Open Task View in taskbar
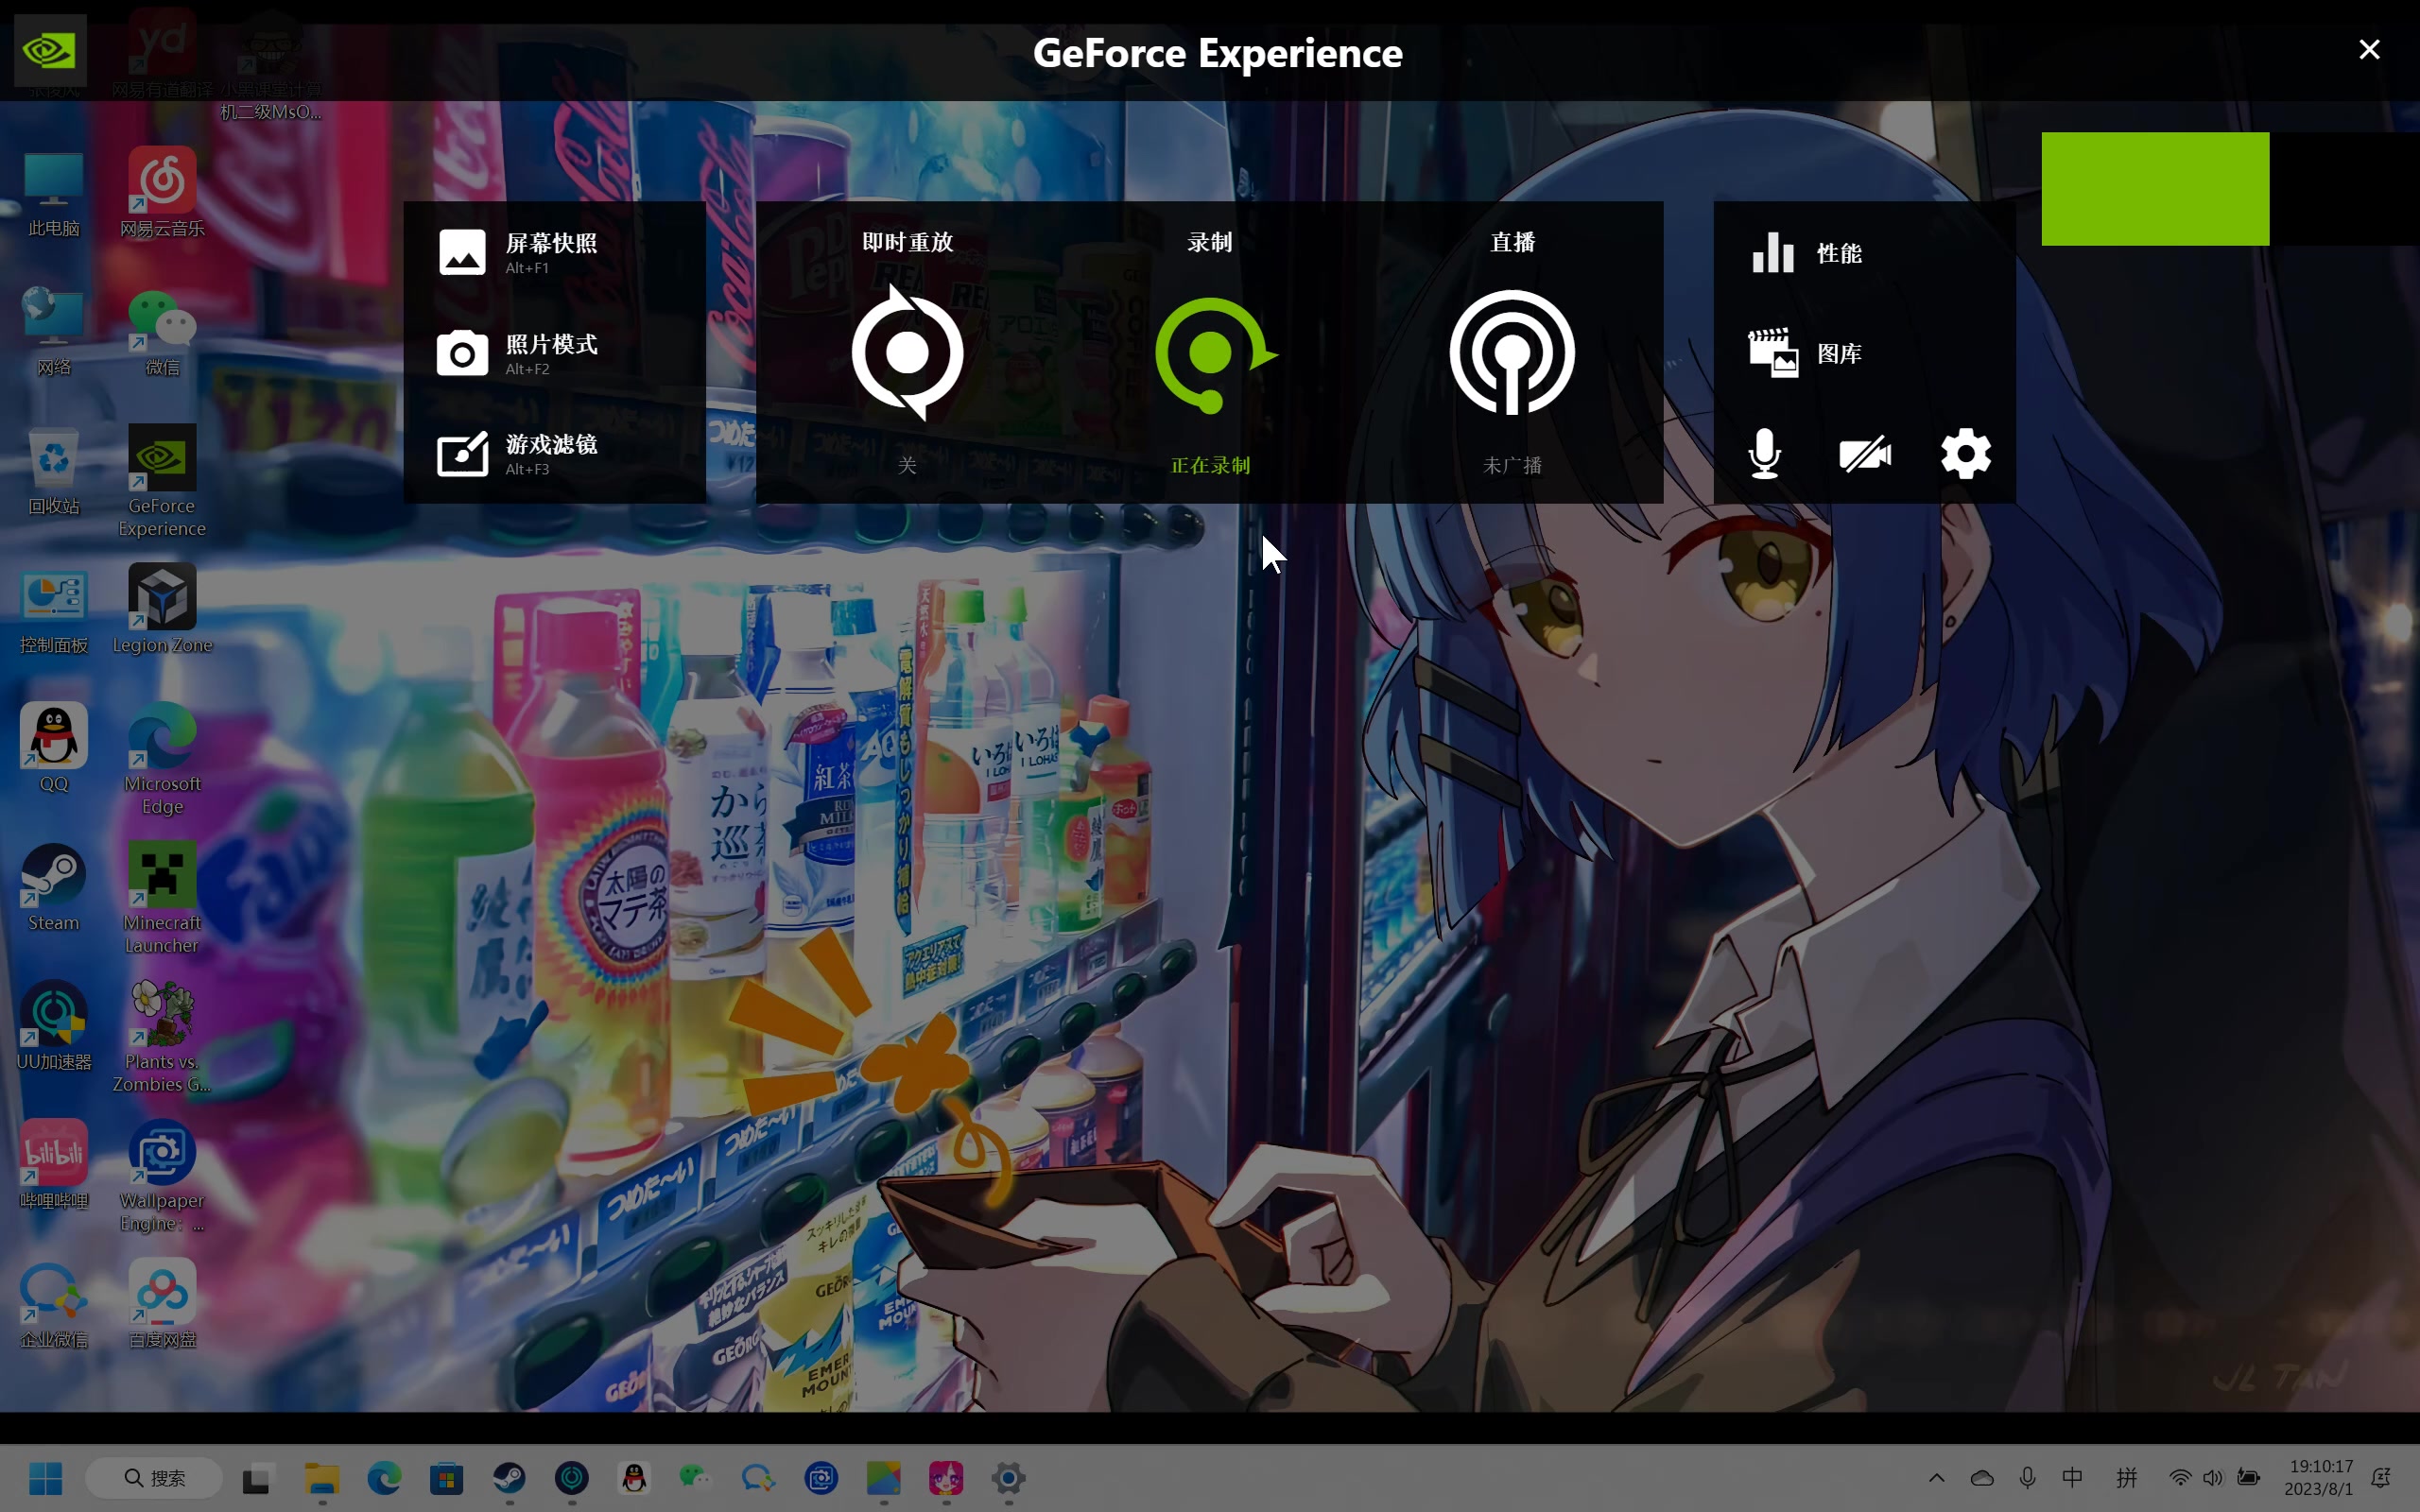 (x=256, y=1478)
